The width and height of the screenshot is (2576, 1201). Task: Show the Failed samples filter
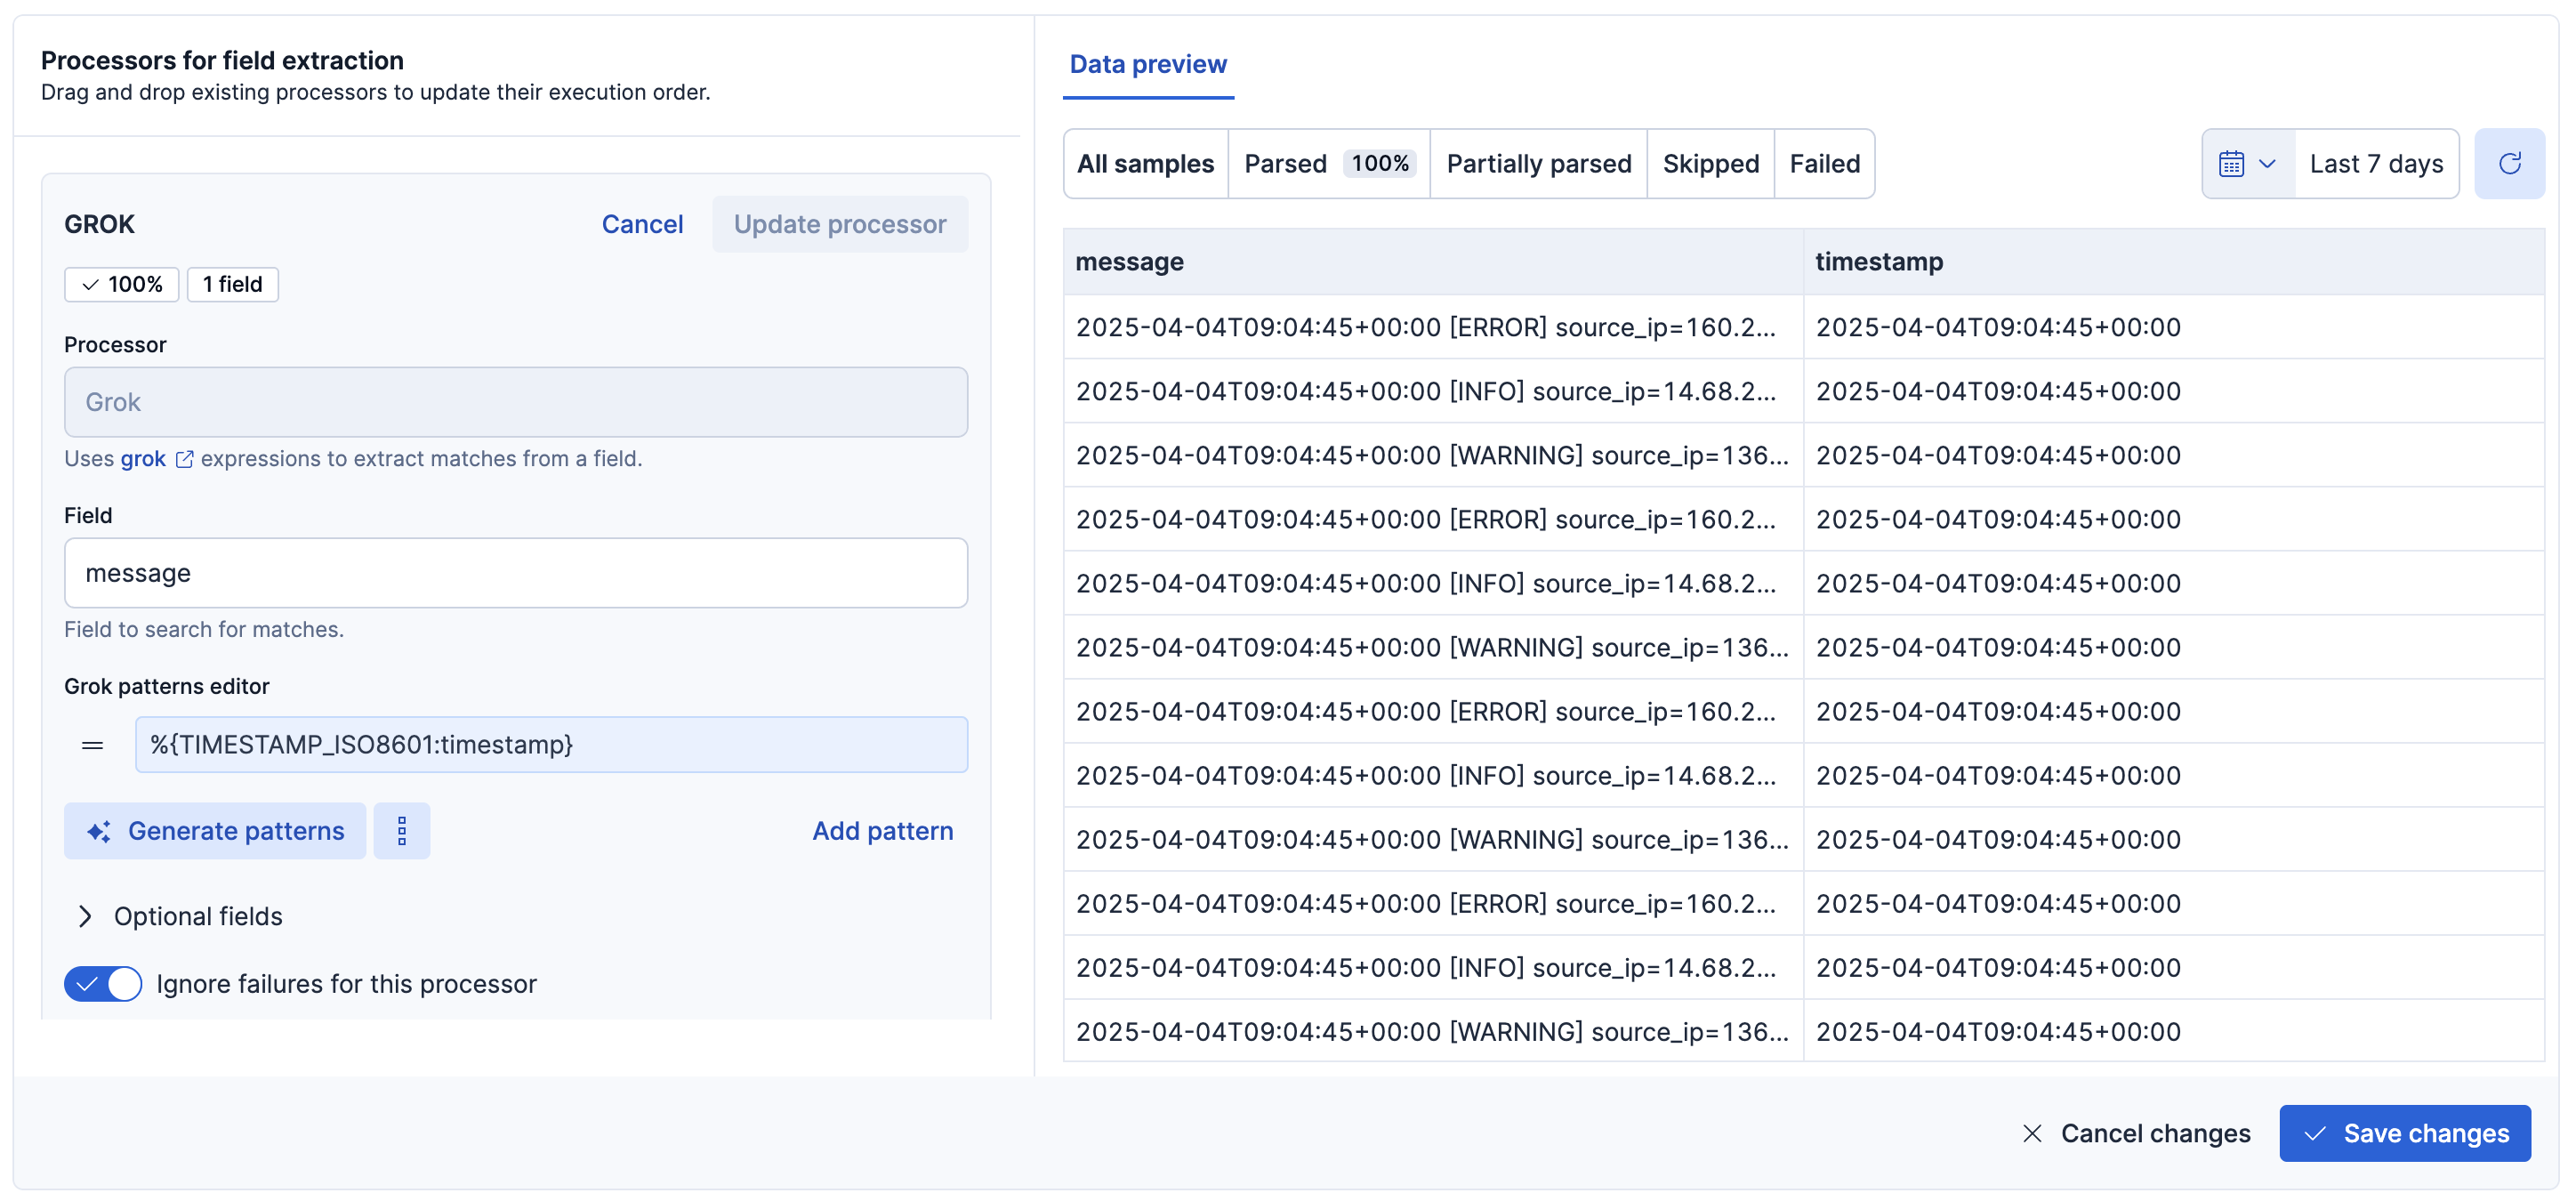point(1823,164)
